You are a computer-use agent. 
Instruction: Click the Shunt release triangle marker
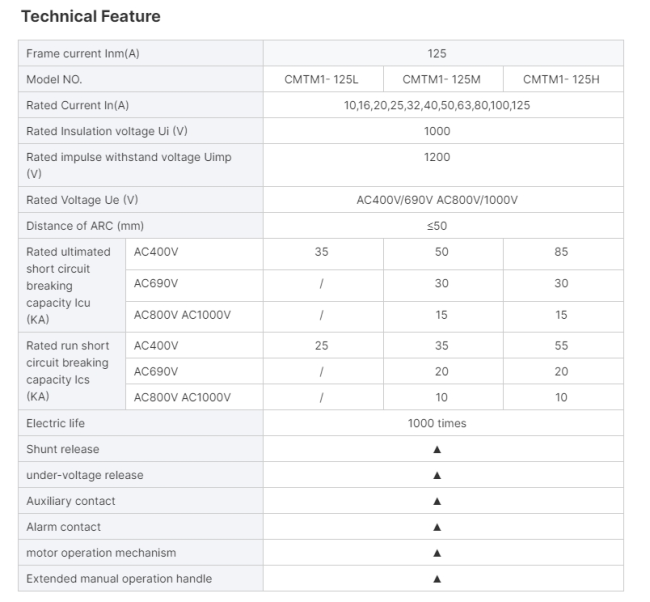[x=437, y=449]
